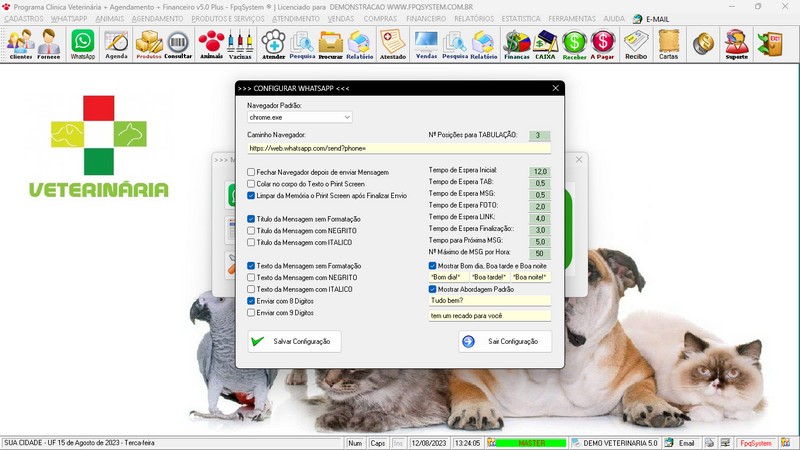
Task: Click the red A Pagar icon
Action: pyautogui.click(x=603, y=44)
